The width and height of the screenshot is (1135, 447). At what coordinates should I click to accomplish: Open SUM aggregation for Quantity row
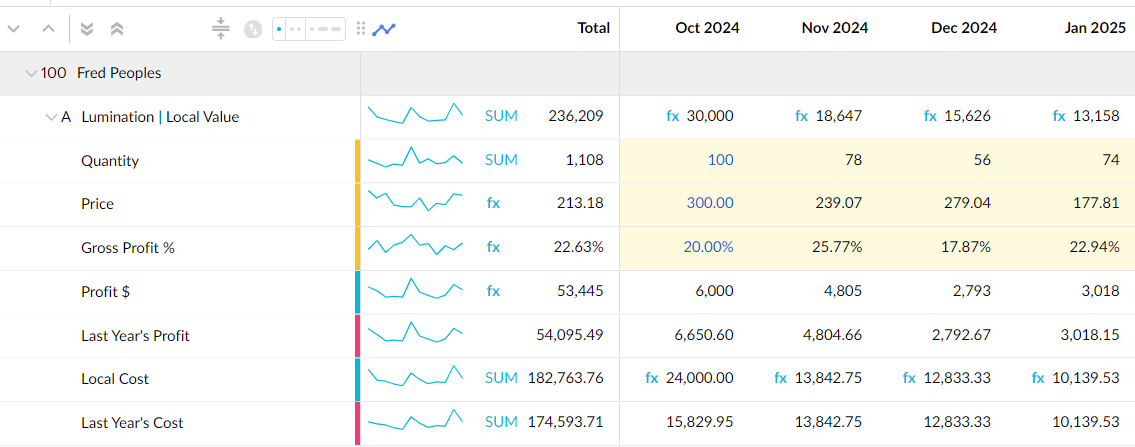(x=501, y=160)
